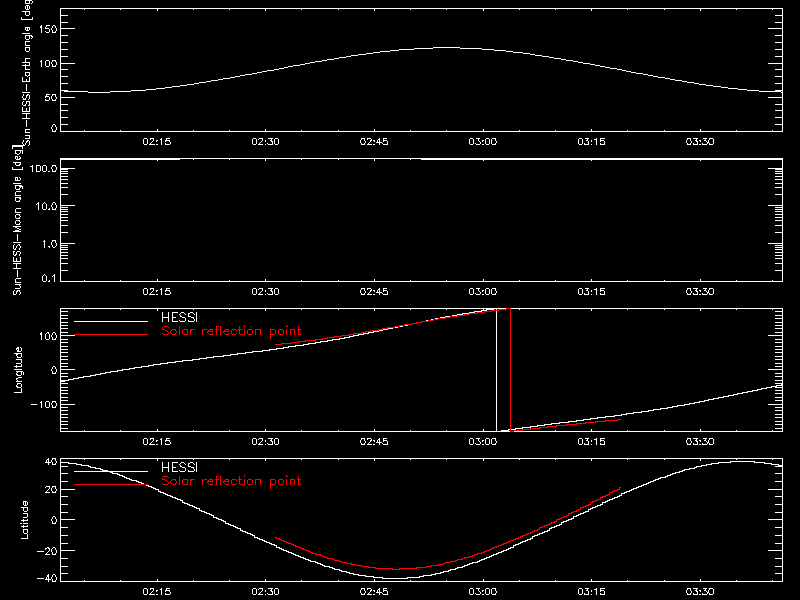Click the 10.0 tick label in Moon angle plot

(46, 206)
